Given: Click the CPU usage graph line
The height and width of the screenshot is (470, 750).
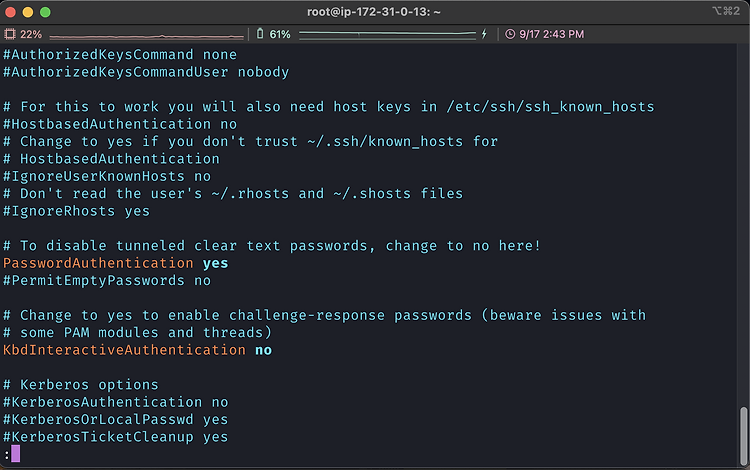Looking at the screenshot, I should point(146,36).
